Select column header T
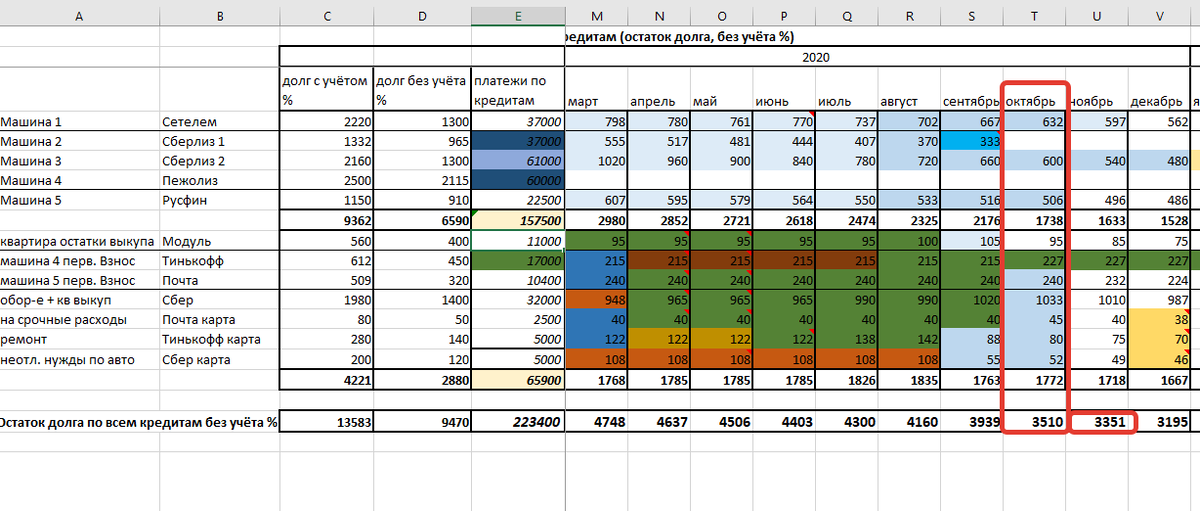 [1034, 14]
